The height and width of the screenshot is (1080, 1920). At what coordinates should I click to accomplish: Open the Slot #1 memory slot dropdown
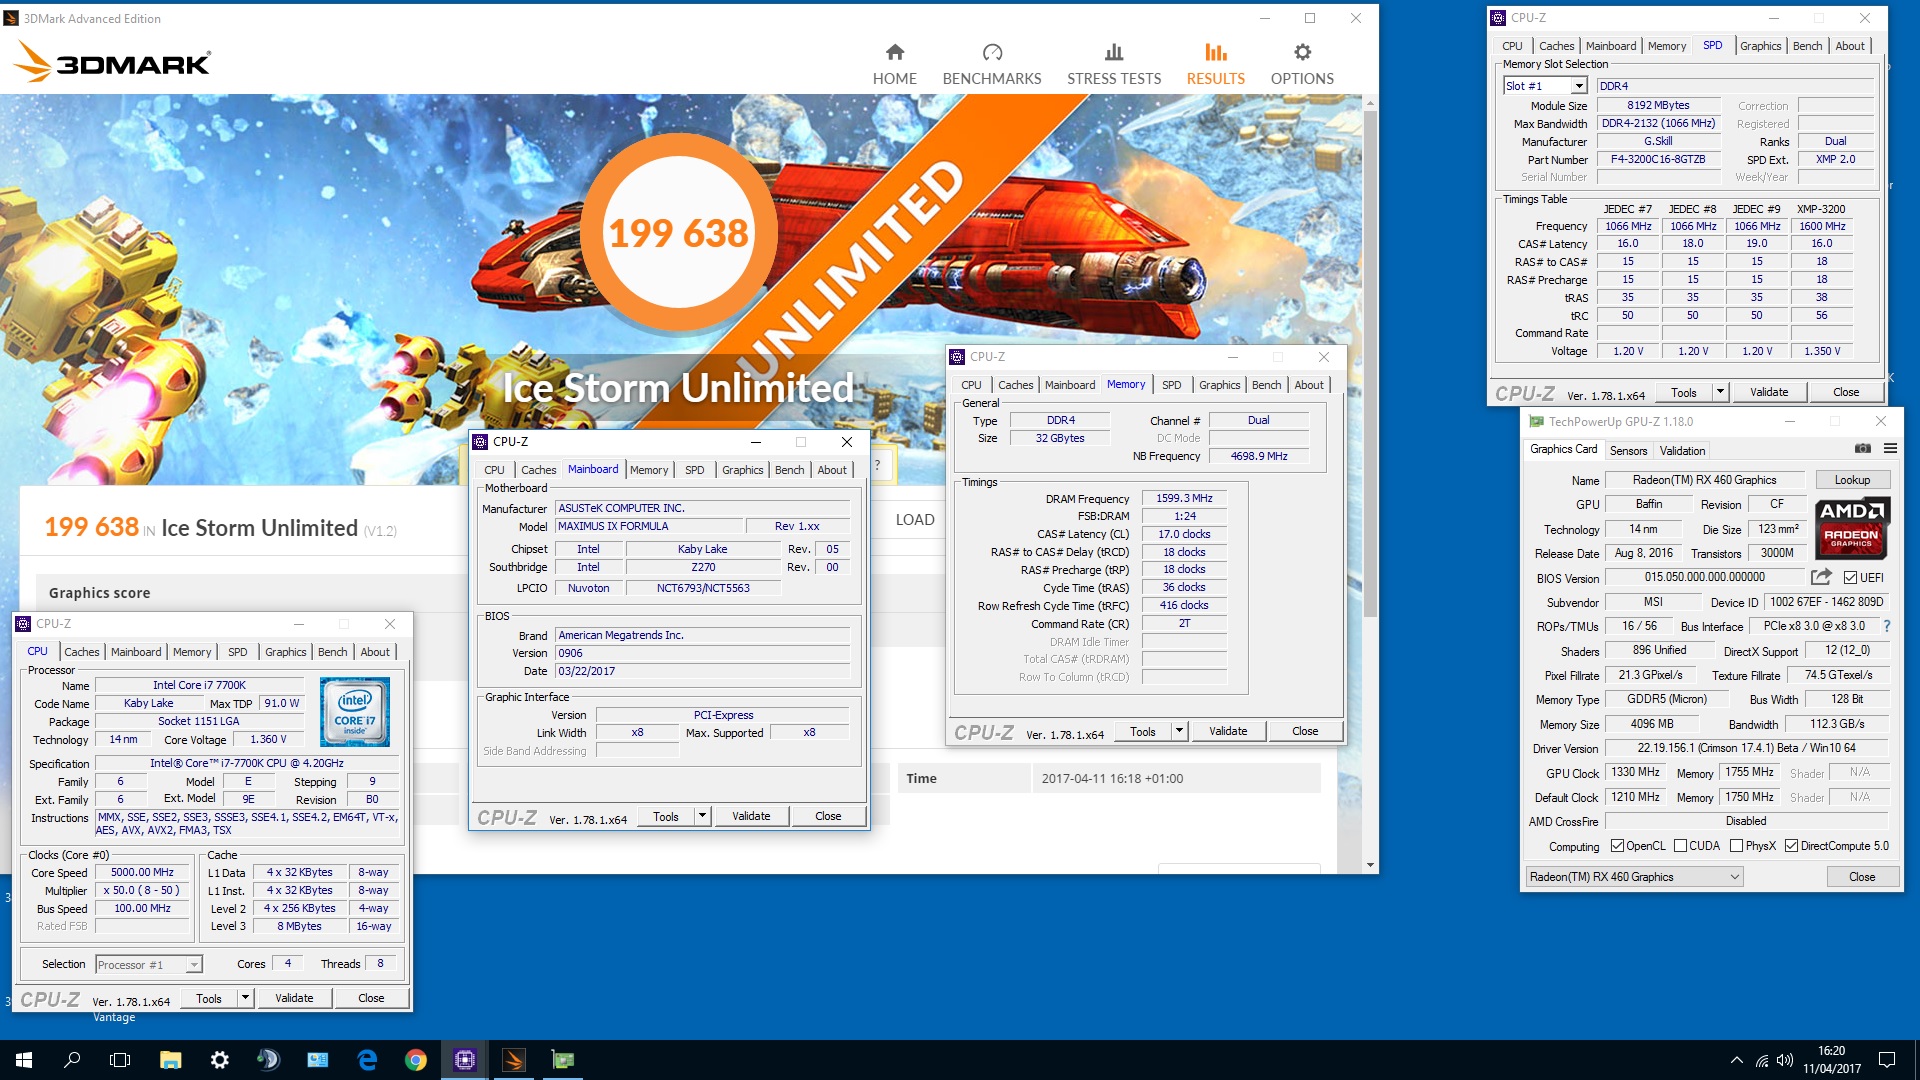click(x=1579, y=86)
